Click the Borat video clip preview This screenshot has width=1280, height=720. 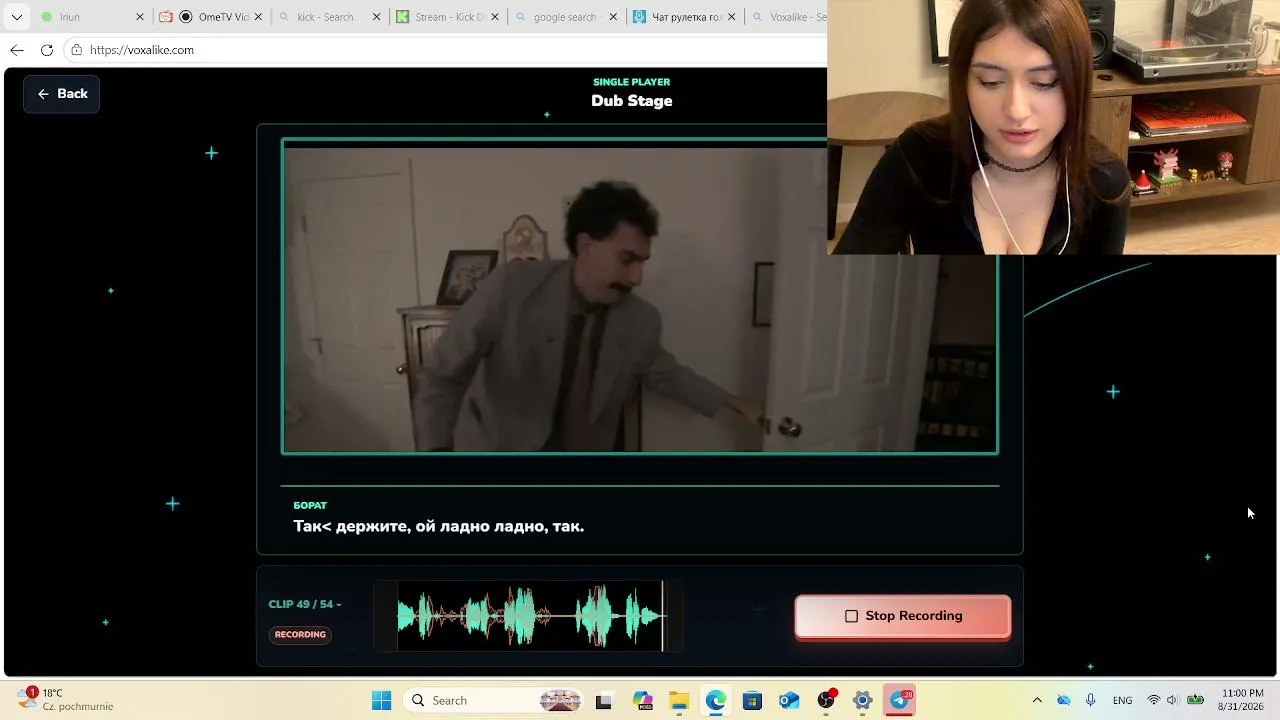pos(640,296)
